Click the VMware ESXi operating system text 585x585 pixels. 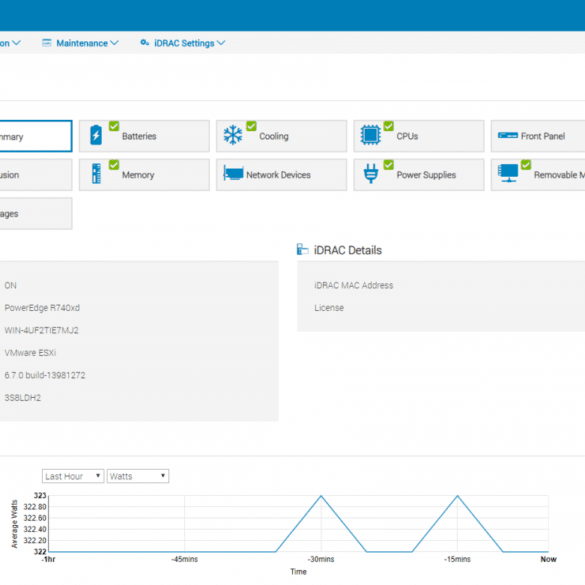pyautogui.click(x=30, y=353)
